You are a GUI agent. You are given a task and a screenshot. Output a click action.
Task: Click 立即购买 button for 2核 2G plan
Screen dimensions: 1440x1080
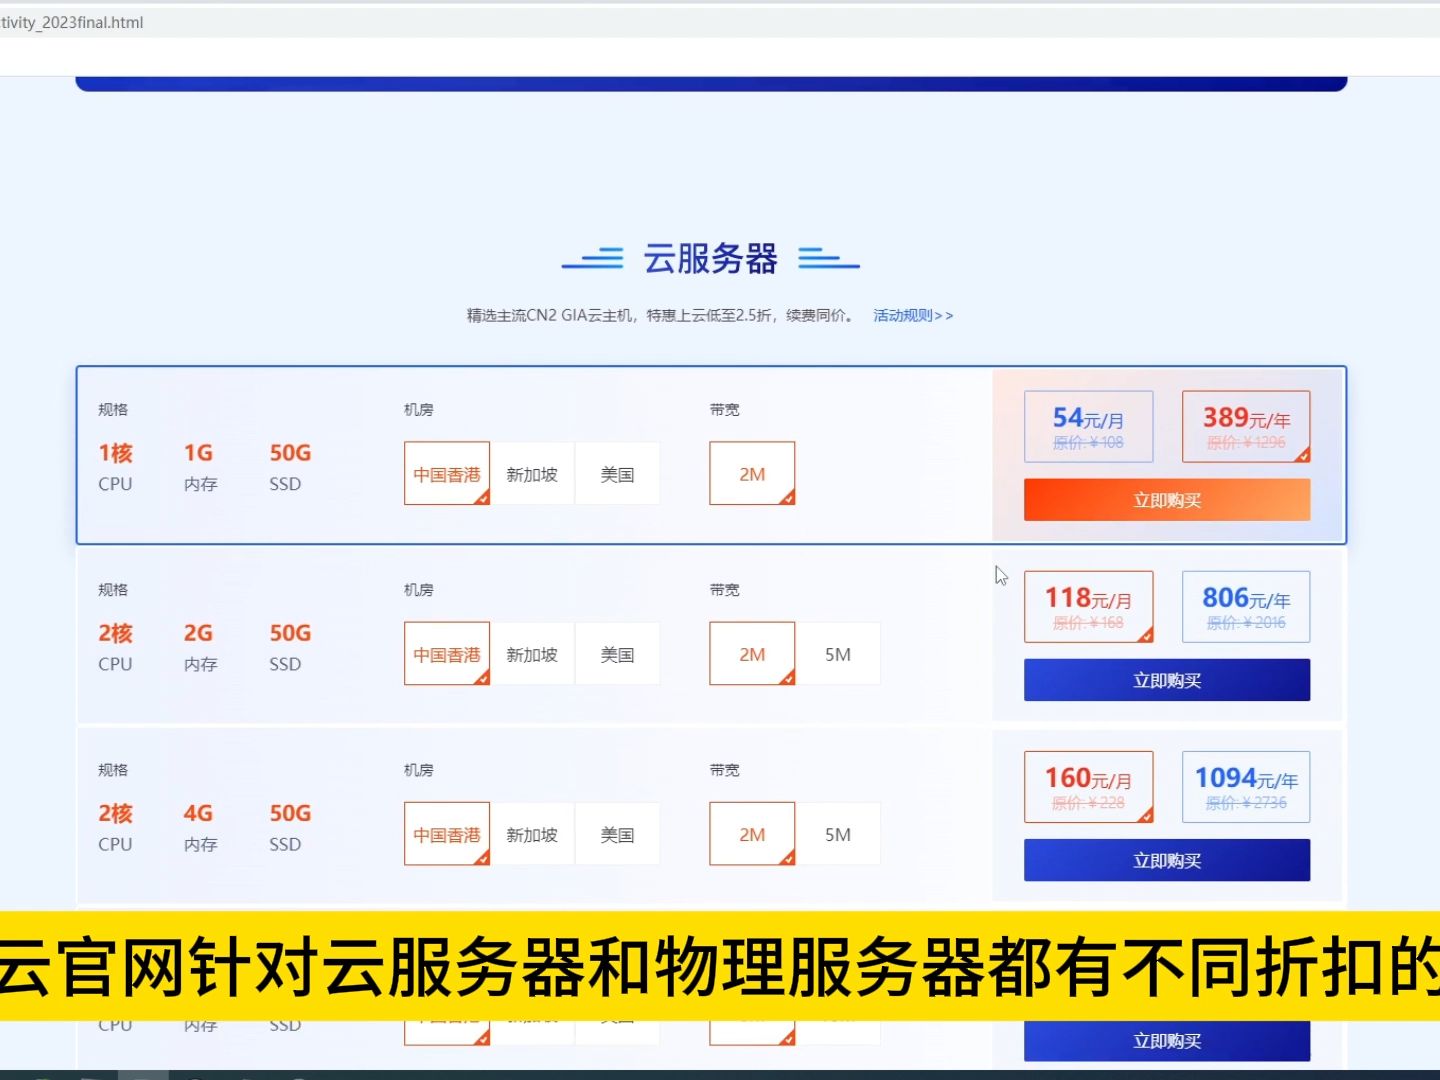coord(1167,680)
